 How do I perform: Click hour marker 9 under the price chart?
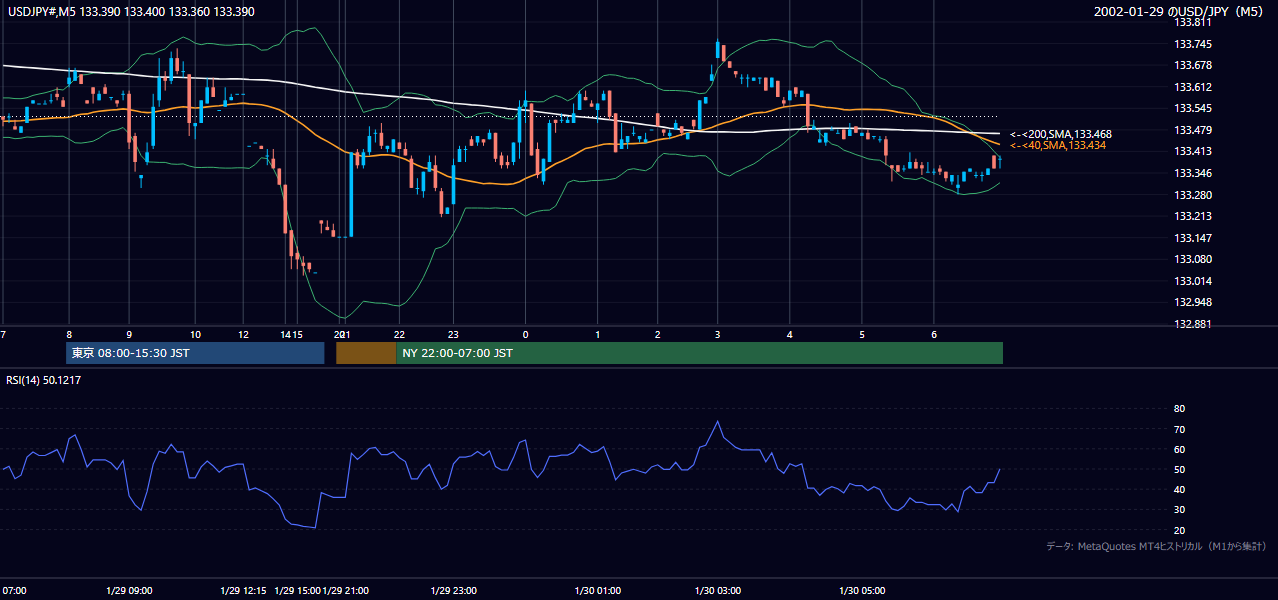click(x=129, y=334)
